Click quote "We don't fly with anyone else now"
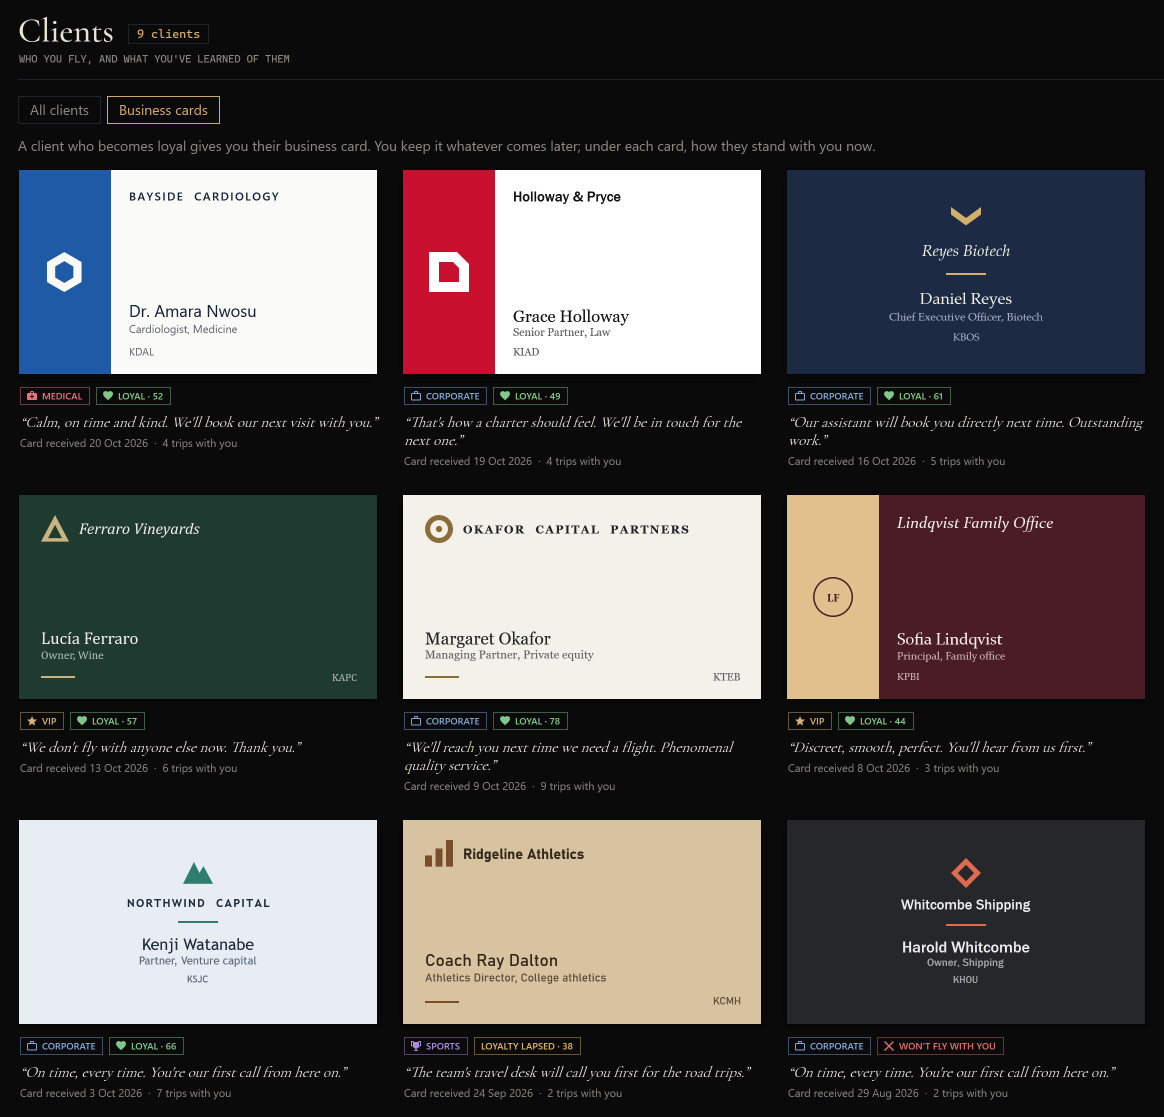Image resolution: width=1164 pixels, height=1117 pixels. [x=161, y=747]
